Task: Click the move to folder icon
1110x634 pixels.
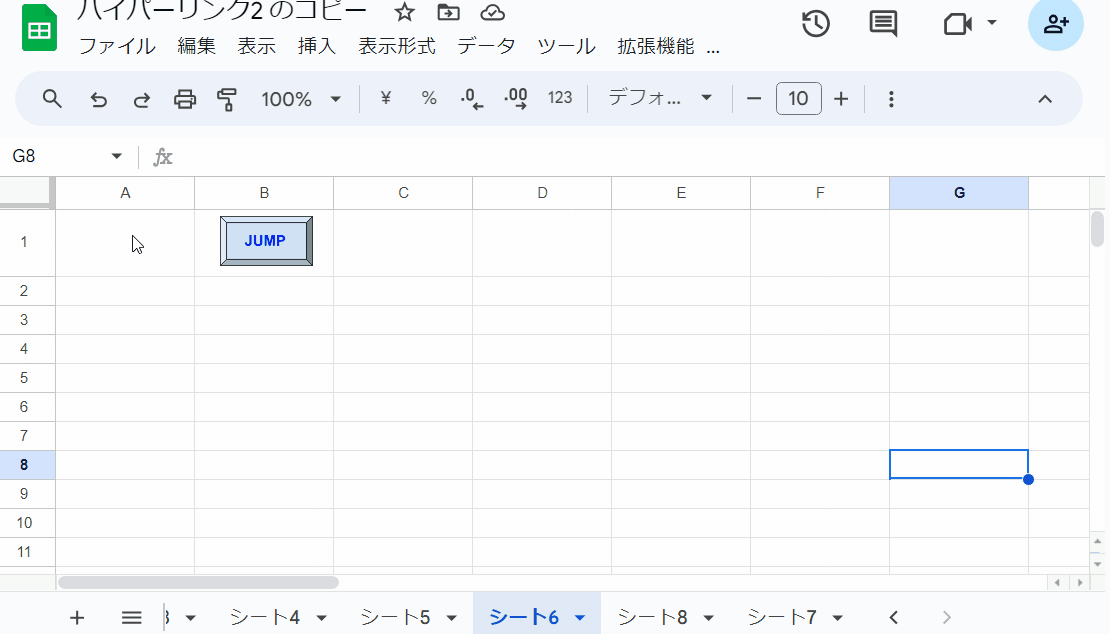Action: pos(448,12)
